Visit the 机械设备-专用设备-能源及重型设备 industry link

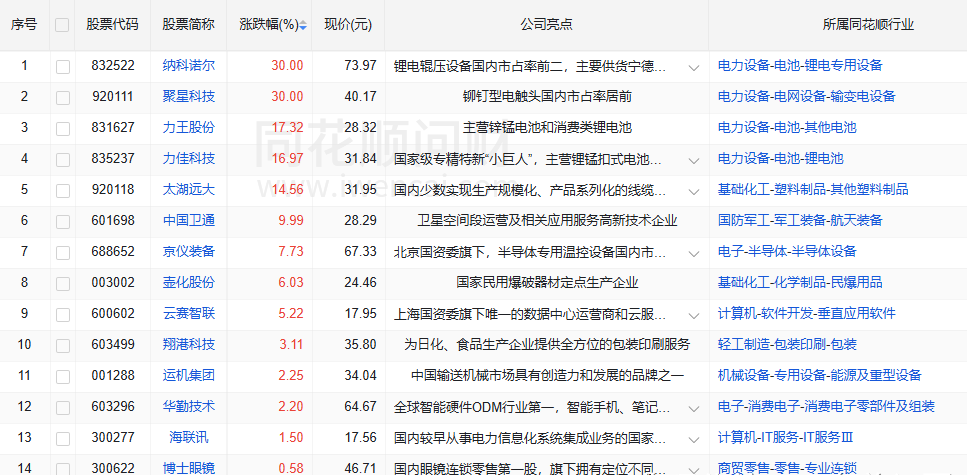coord(819,376)
